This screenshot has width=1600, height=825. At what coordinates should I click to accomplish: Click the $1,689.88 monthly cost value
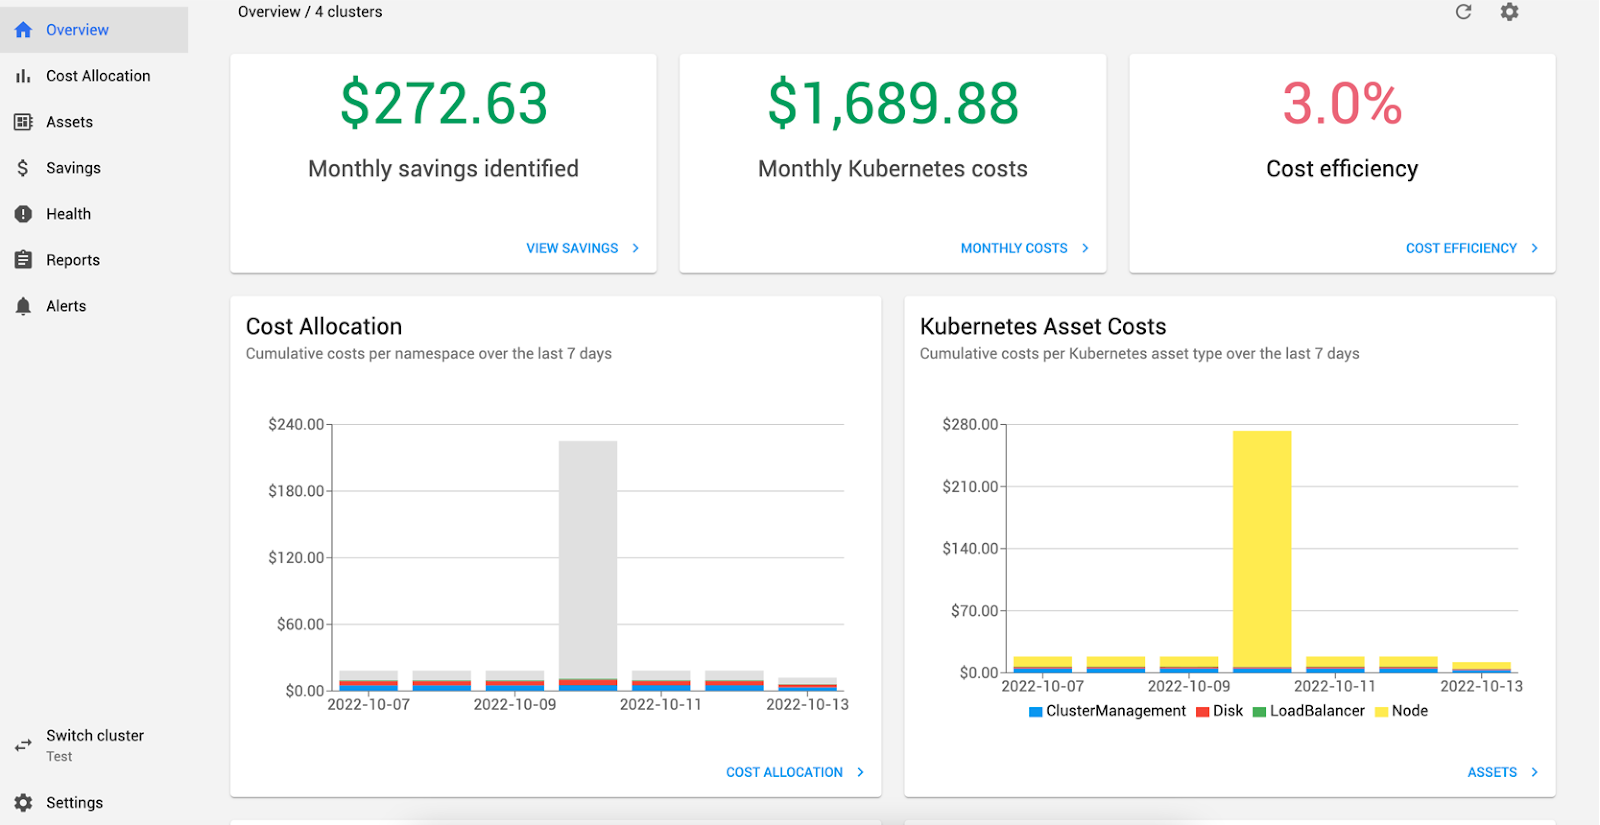click(x=893, y=104)
